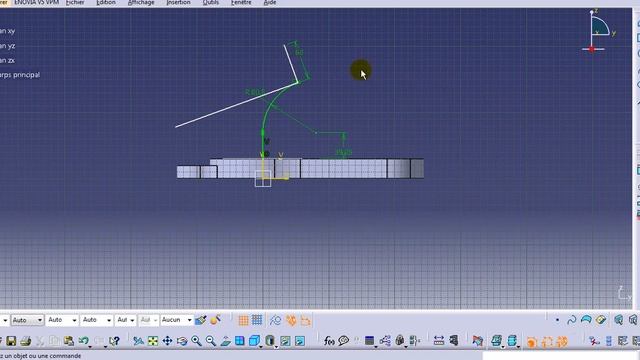Click the Swap Visible Space icon
The height and width of the screenshot is (360, 640).
[300, 341]
